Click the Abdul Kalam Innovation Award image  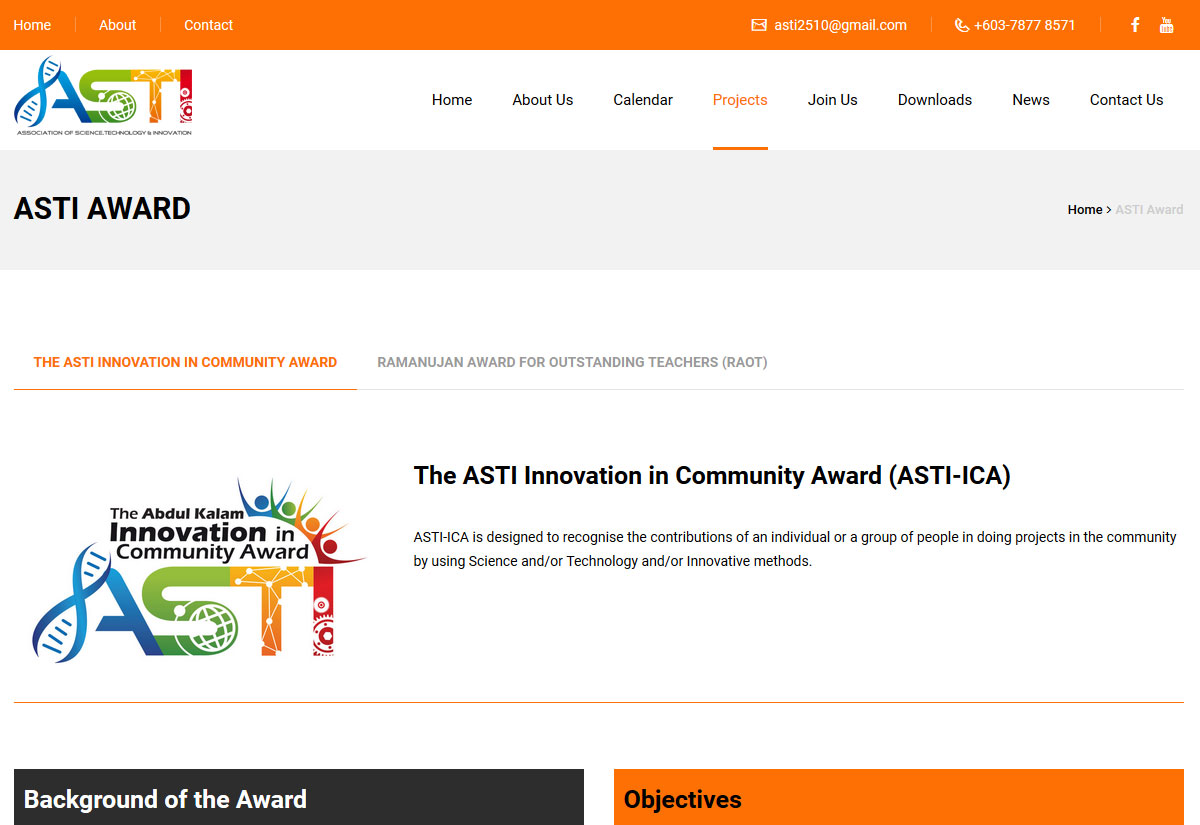[200, 567]
